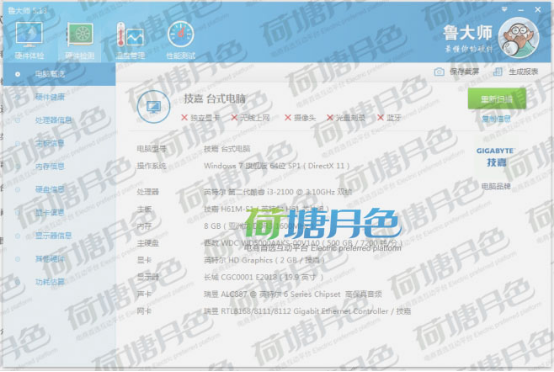Click the Lu Dashi avatar portrait
The height and width of the screenshot is (372, 554).
[519, 37]
